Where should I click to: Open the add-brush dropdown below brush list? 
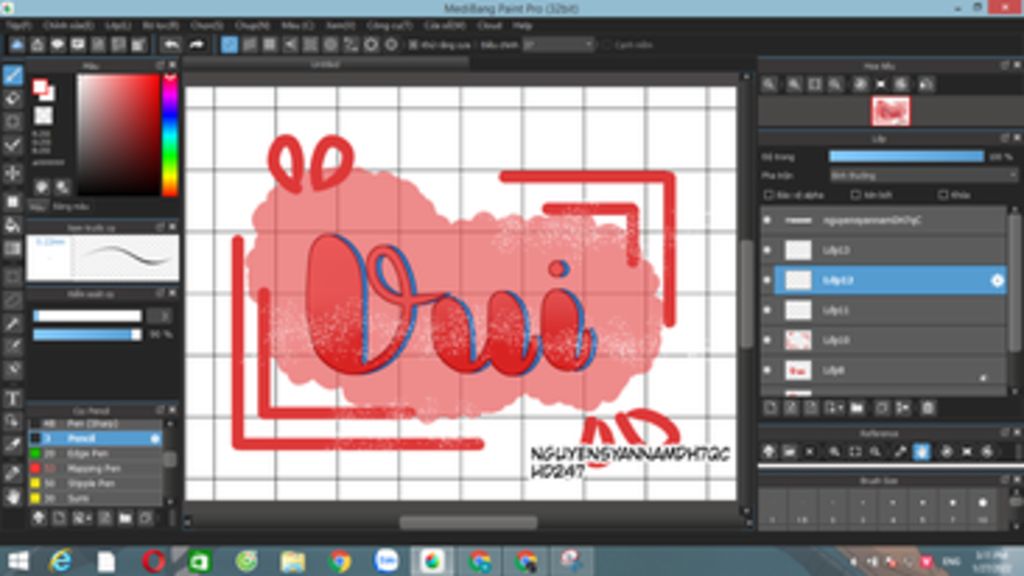82,518
